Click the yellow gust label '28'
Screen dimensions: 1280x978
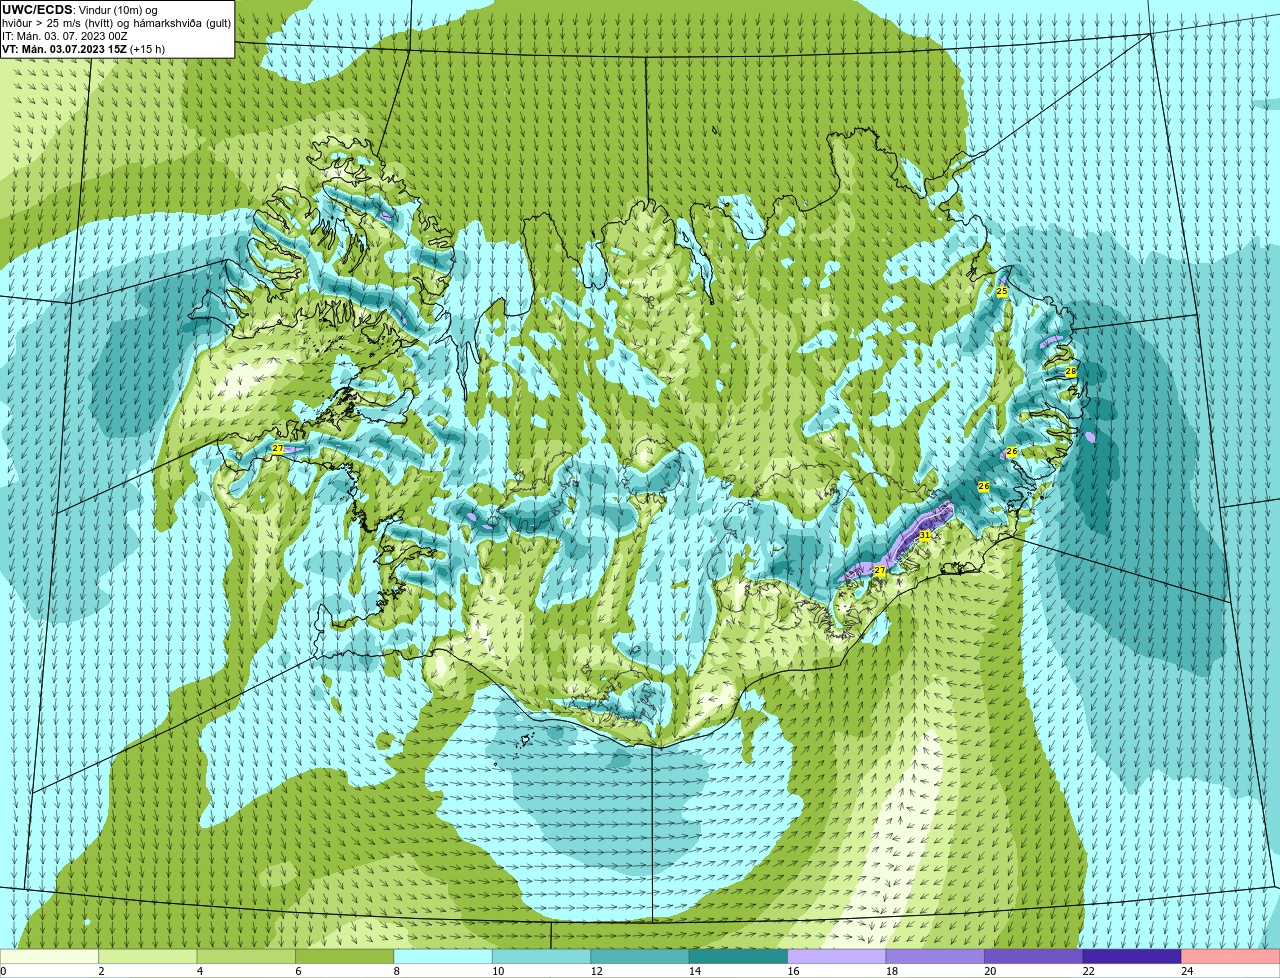tap(1070, 371)
